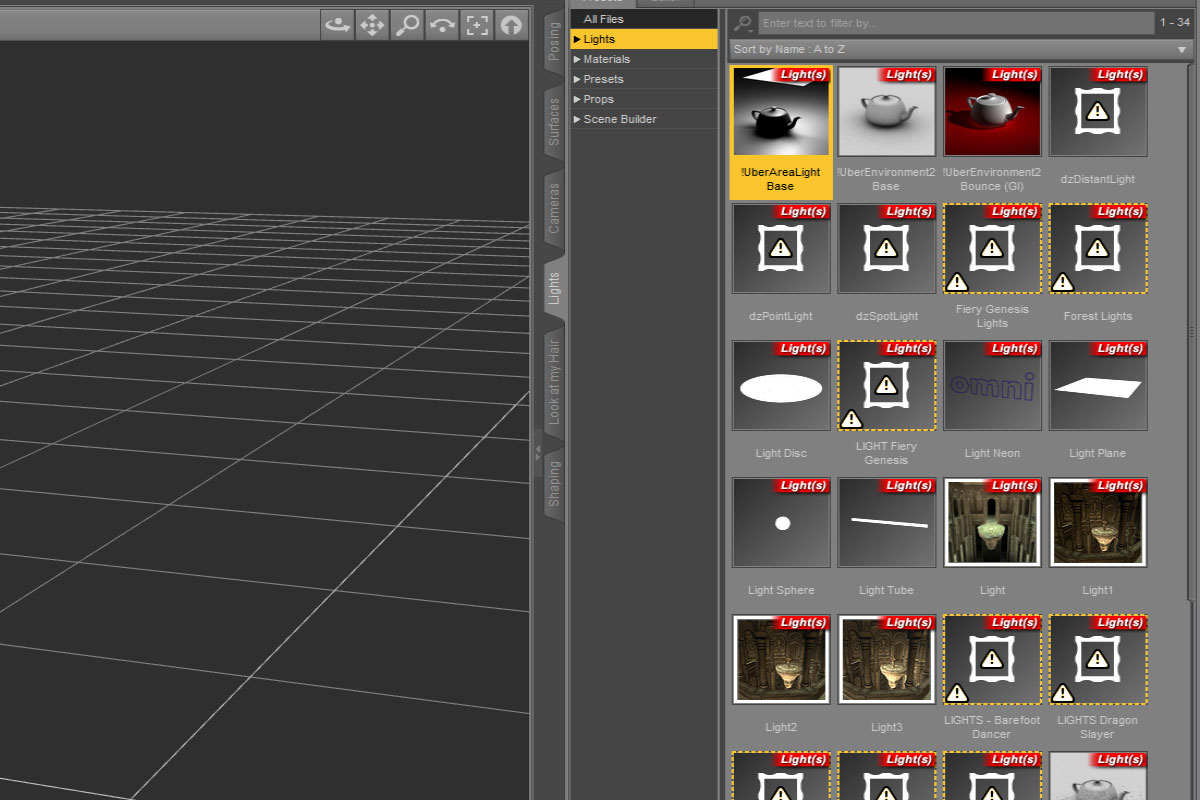
Task: Select the dzPointLight preset
Action: (x=781, y=248)
